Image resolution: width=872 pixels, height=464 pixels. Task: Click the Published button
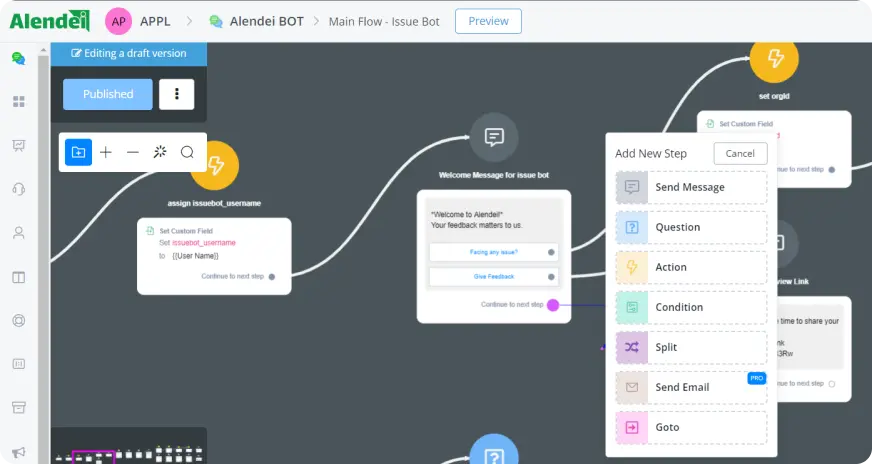pyautogui.click(x=108, y=94)
